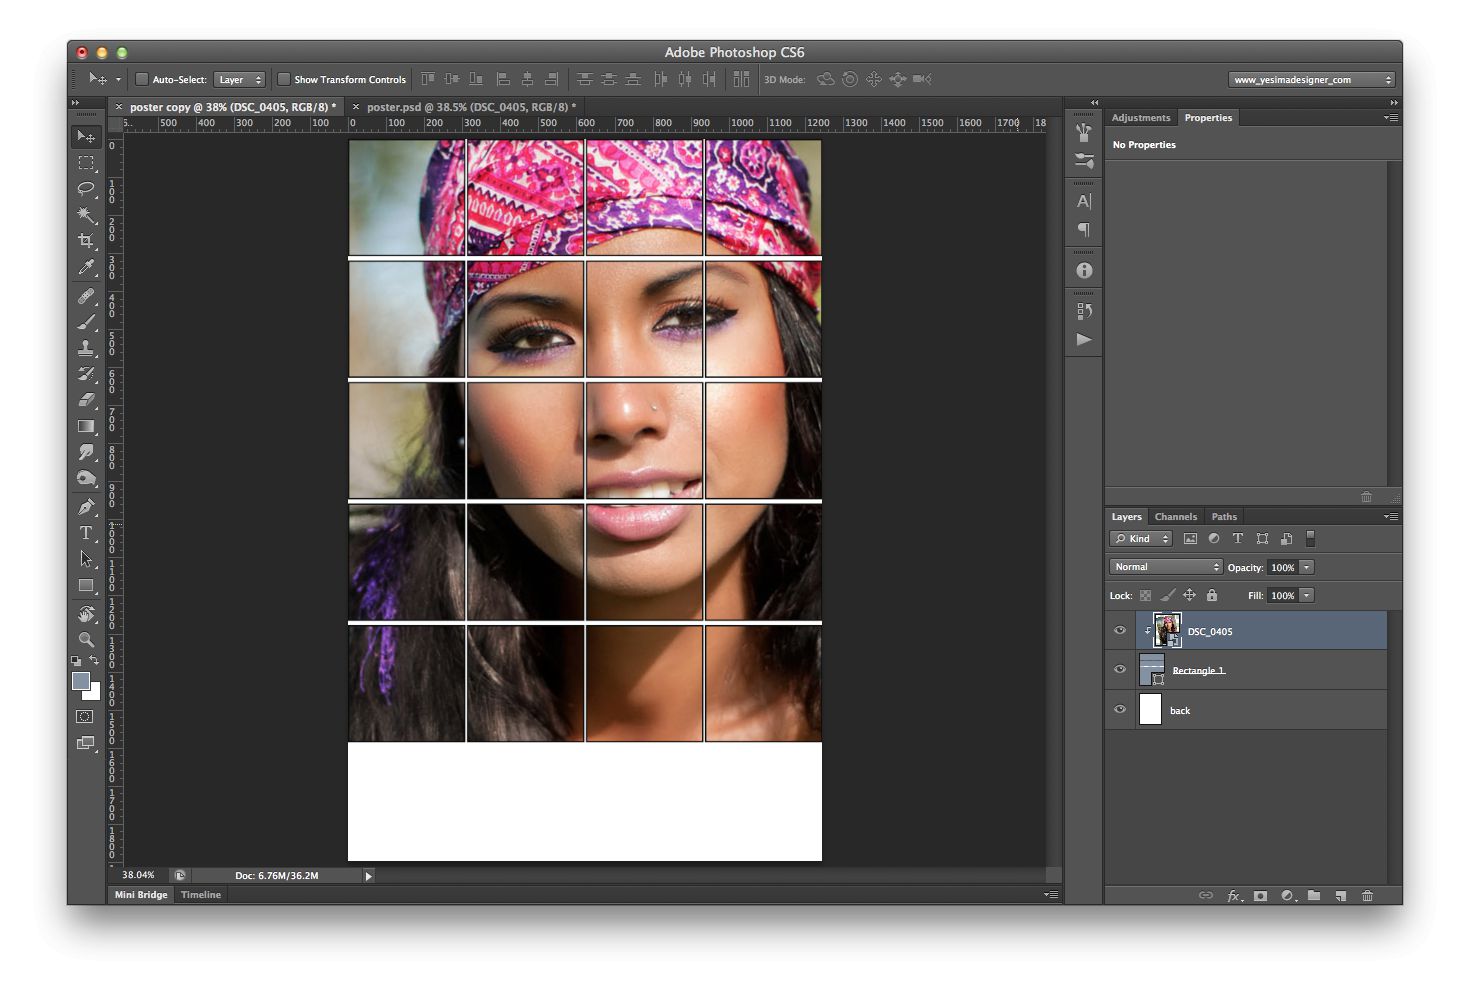This screenshot has width=1470, height=994.
Task: Select the Horizontal Type tool
Action: [x=86, y=533]
